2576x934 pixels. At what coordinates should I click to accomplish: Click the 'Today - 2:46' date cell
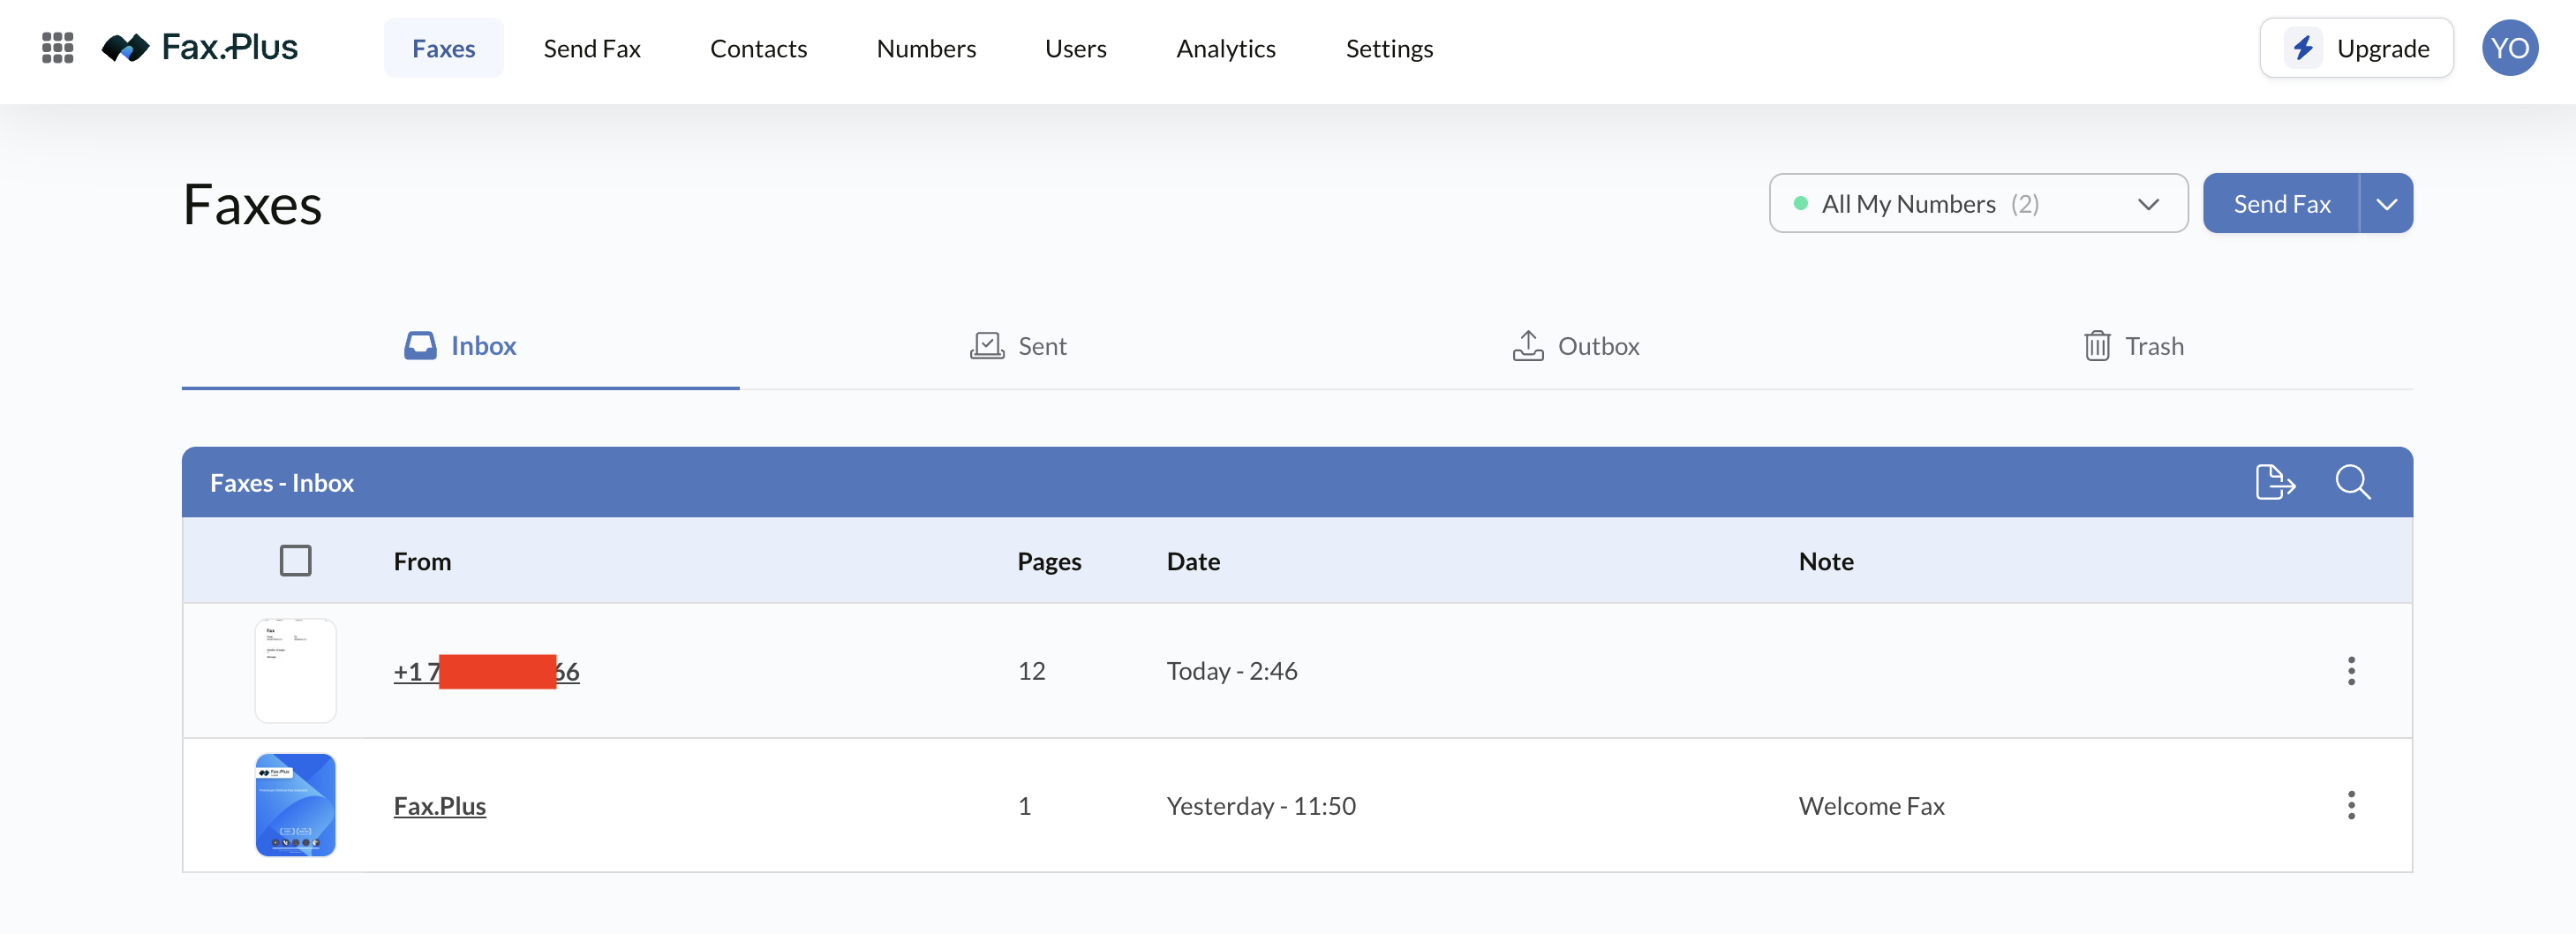coord(1232,671)
